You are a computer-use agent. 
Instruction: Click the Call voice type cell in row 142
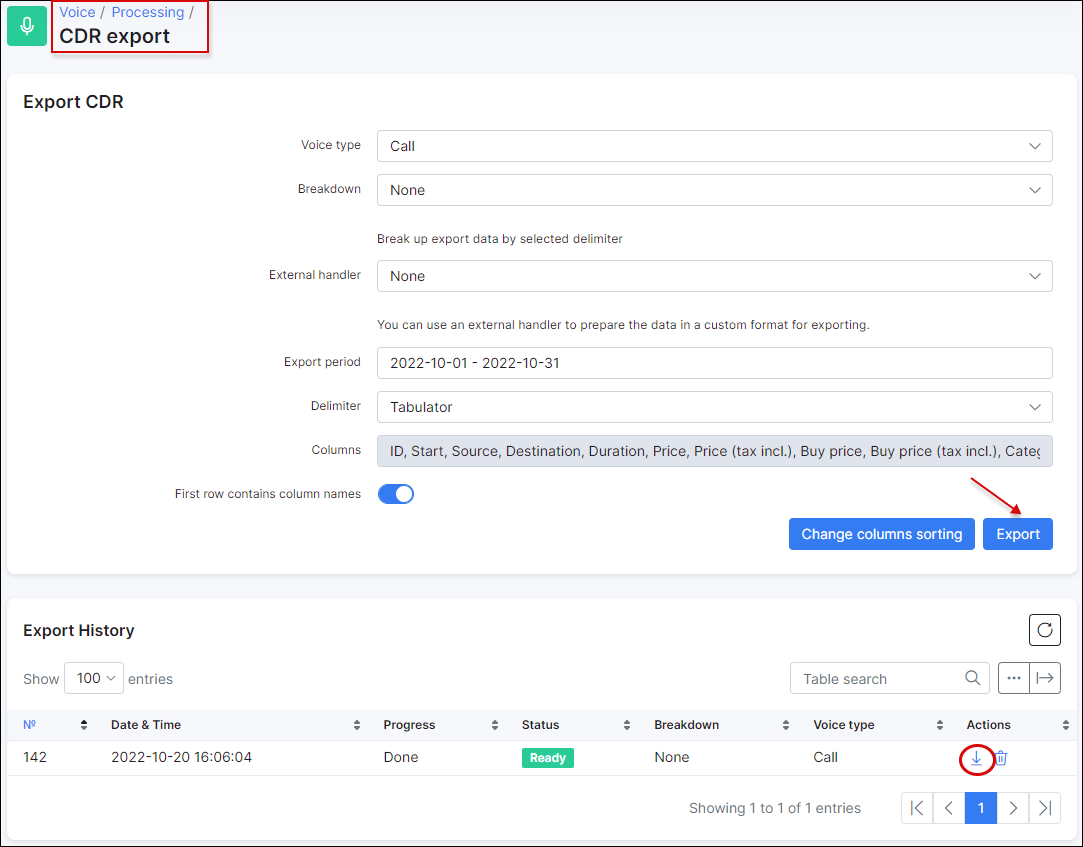click(x=825, y=757)
